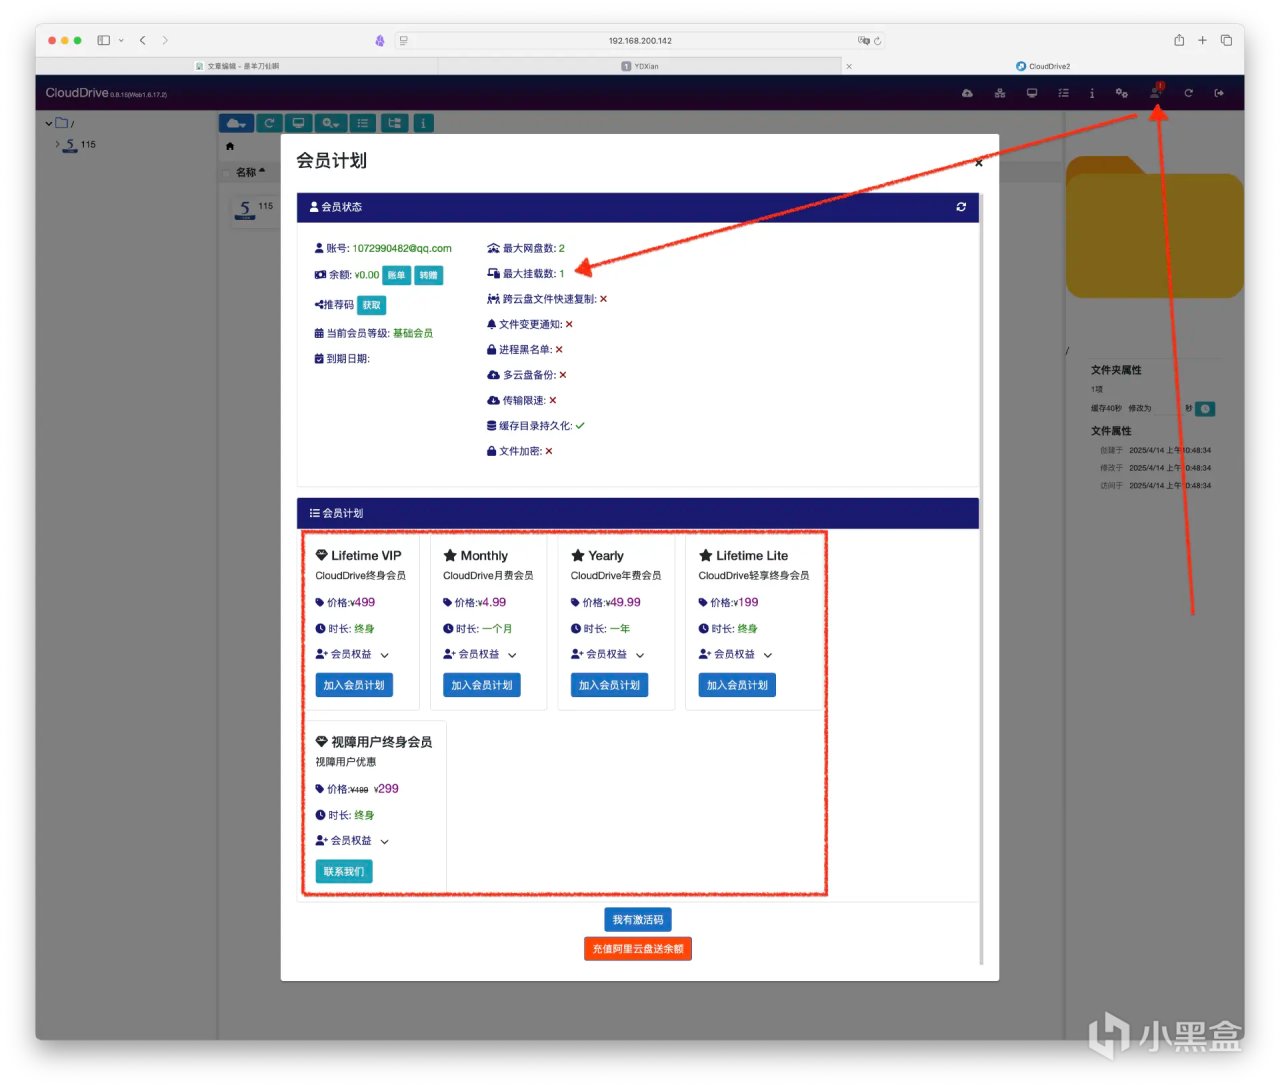Screen dimensions: 1280x1087
Task: Show Safari tab overview
Action: [1226, 40]
